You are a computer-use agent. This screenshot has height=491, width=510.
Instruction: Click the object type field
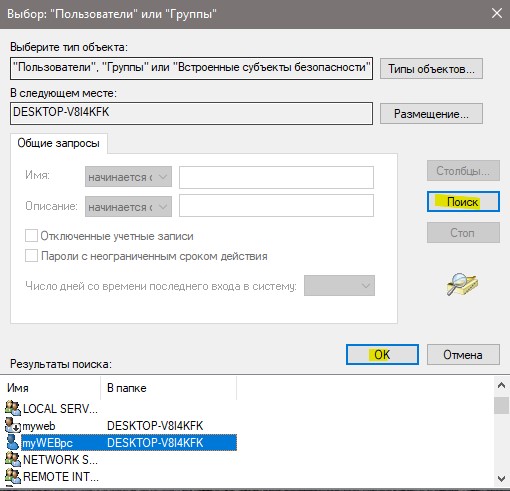coord(191,68)
